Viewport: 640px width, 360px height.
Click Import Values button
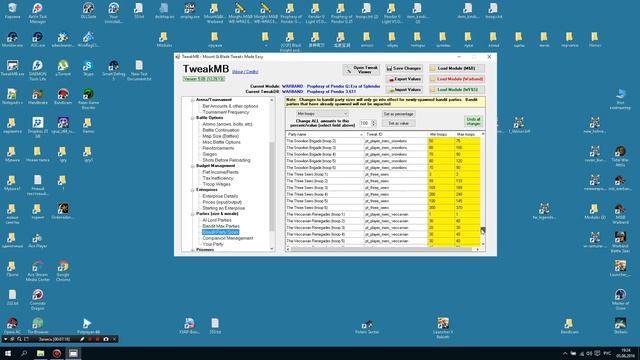coord(404,89)
